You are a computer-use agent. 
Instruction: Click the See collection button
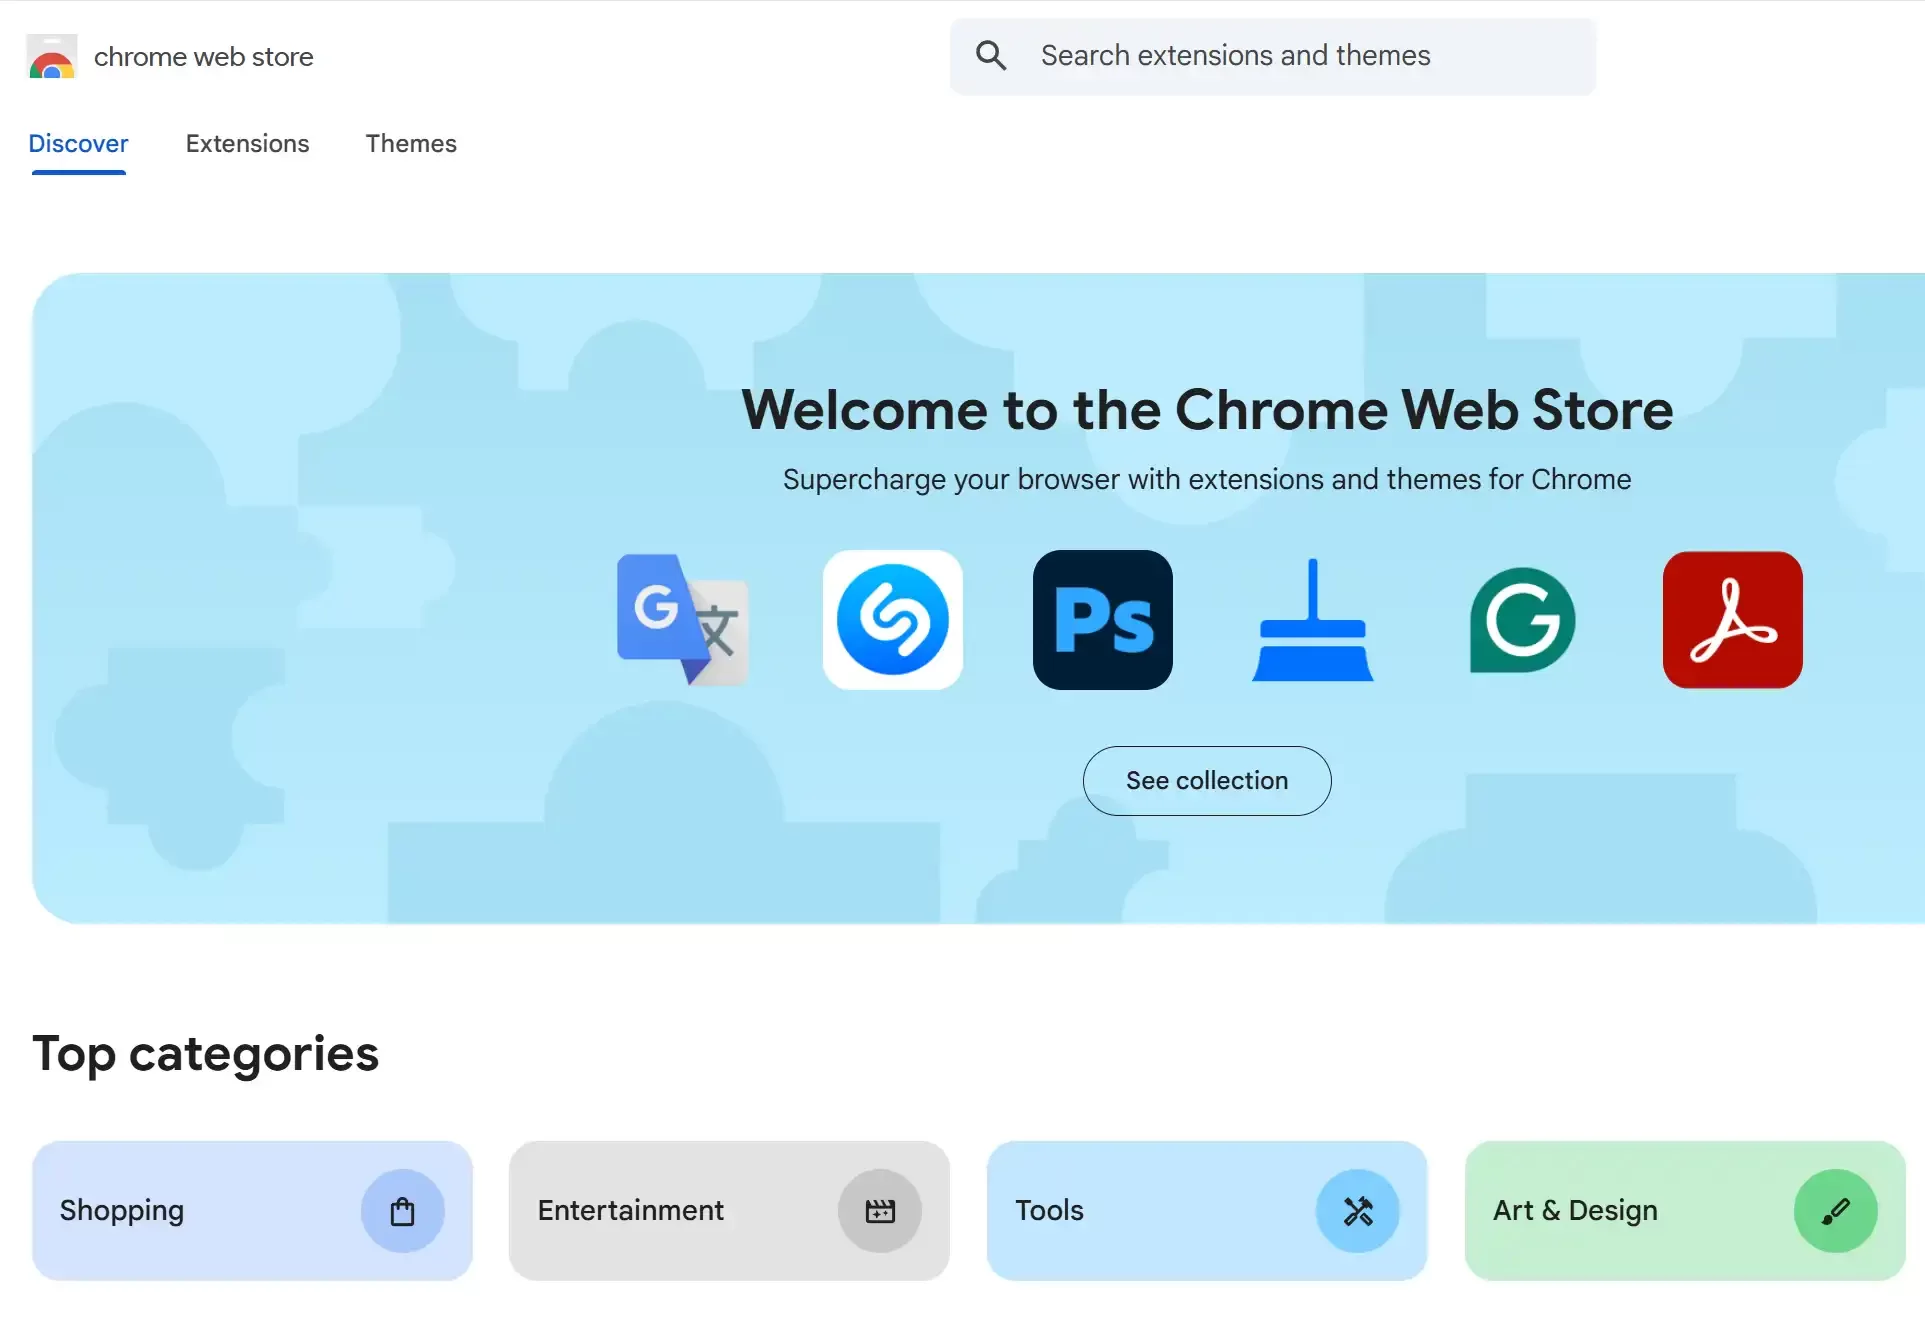1207,781
